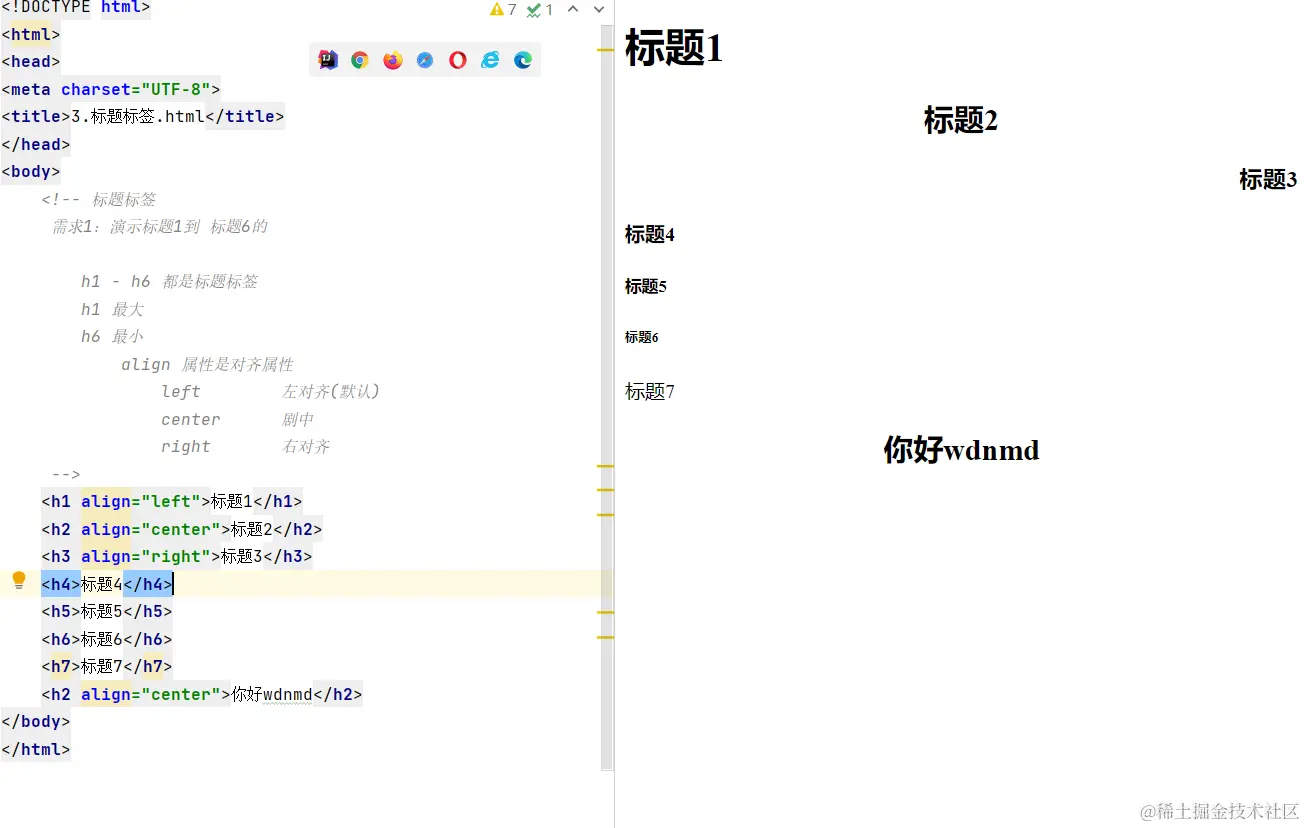1306x828 pixels.
Task: Click the green typo checkmark showing 1
Action: (x=540, y=10)
